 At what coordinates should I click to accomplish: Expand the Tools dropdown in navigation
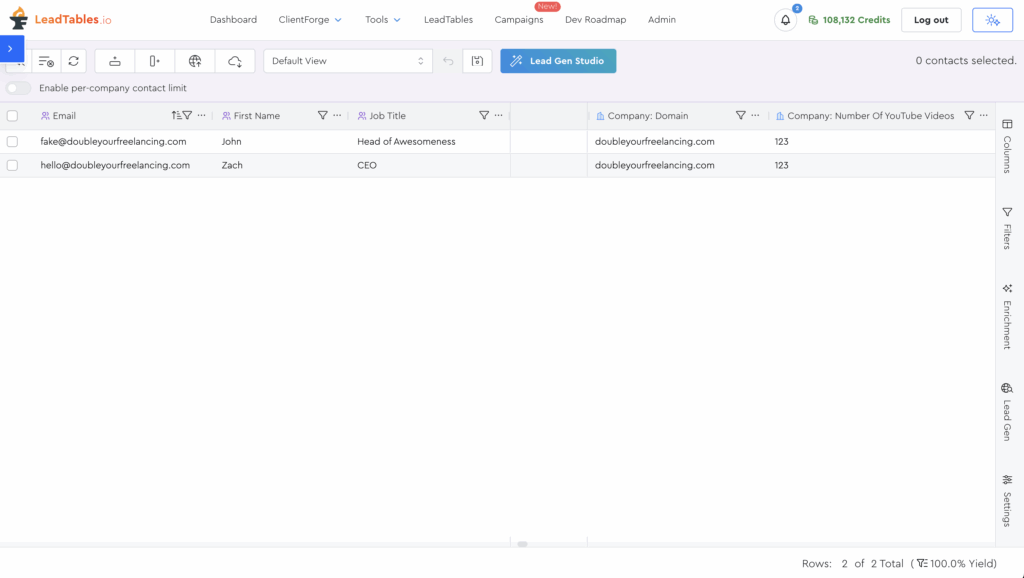[383, 20]
